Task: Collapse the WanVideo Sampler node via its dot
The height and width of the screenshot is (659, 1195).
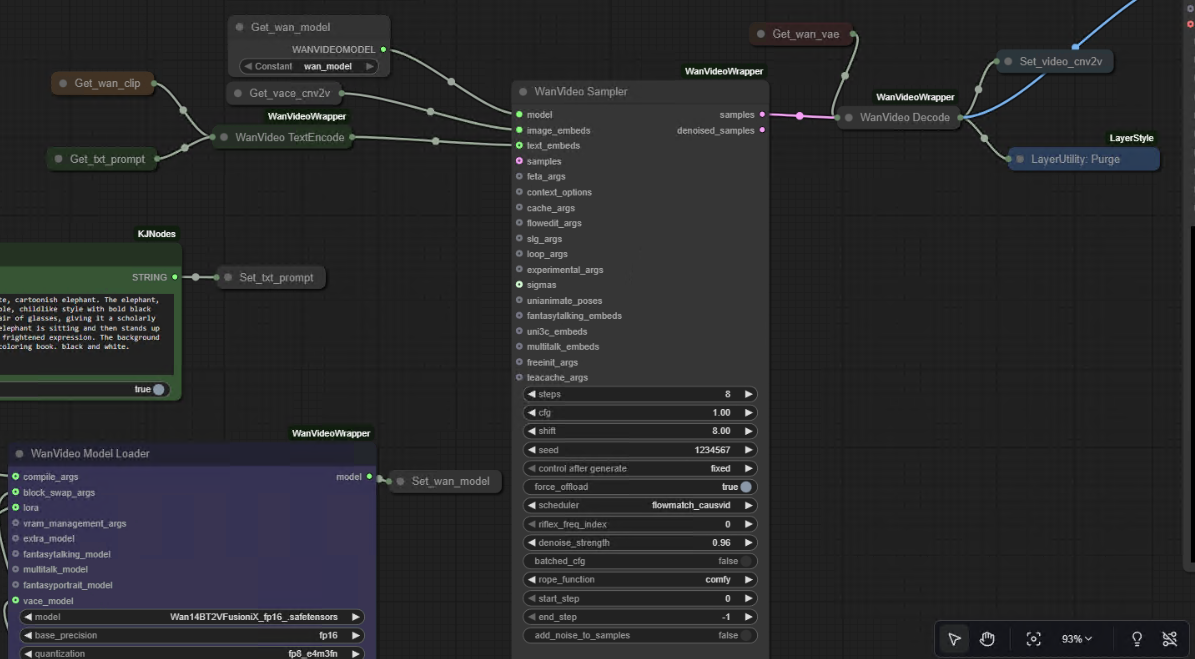Action: (523, 91)
